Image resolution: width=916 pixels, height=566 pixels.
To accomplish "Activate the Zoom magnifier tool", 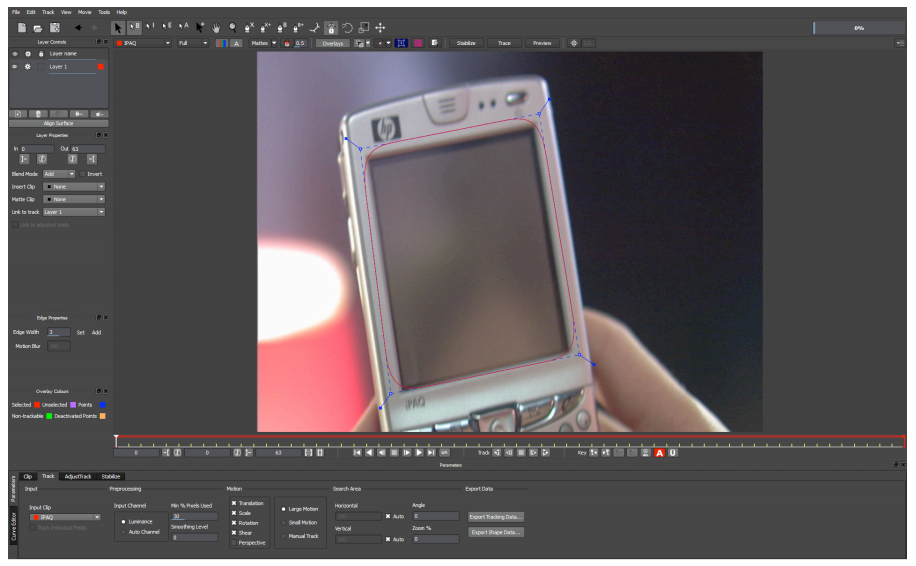I will tap(233, 27).
